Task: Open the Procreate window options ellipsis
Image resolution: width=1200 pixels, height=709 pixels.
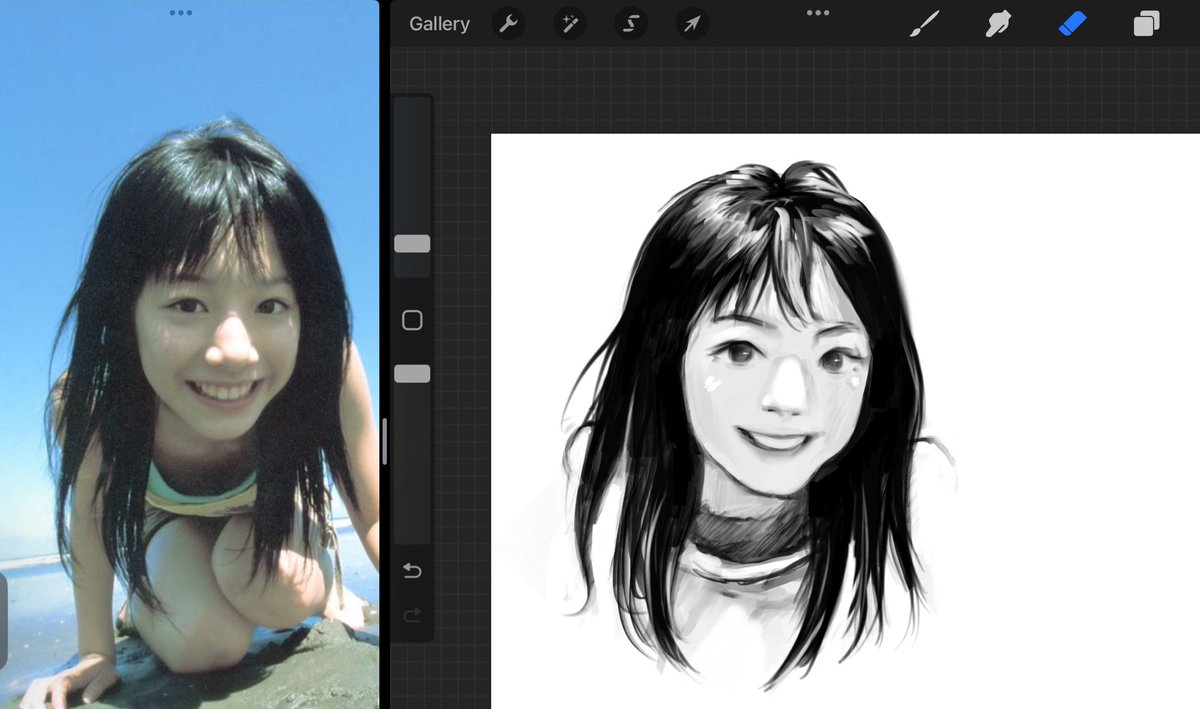Action: [817, 12]
